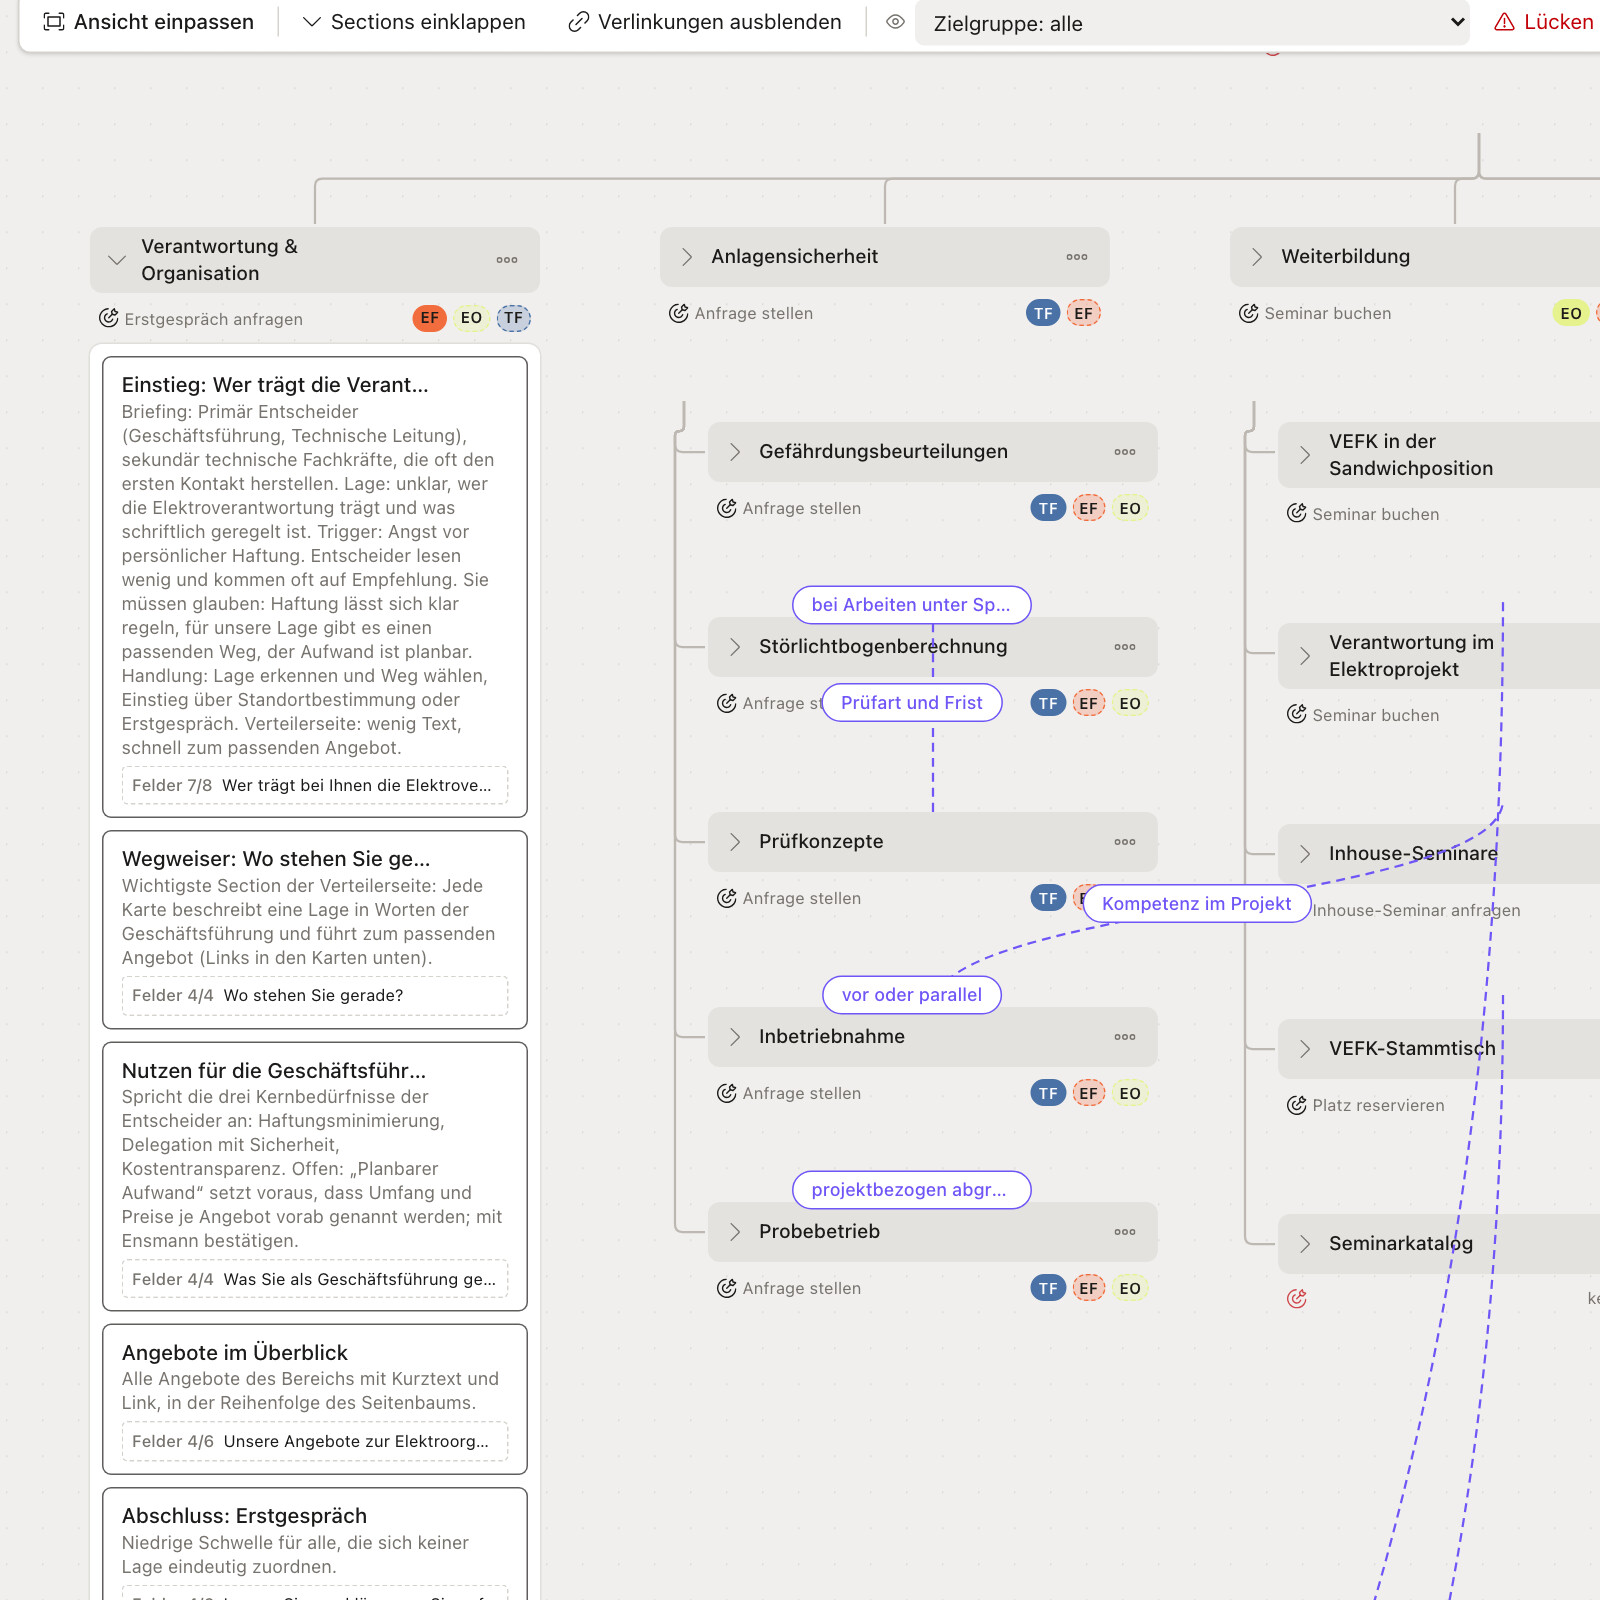Click the Ansicht einpassen fit-view icon

54,22
